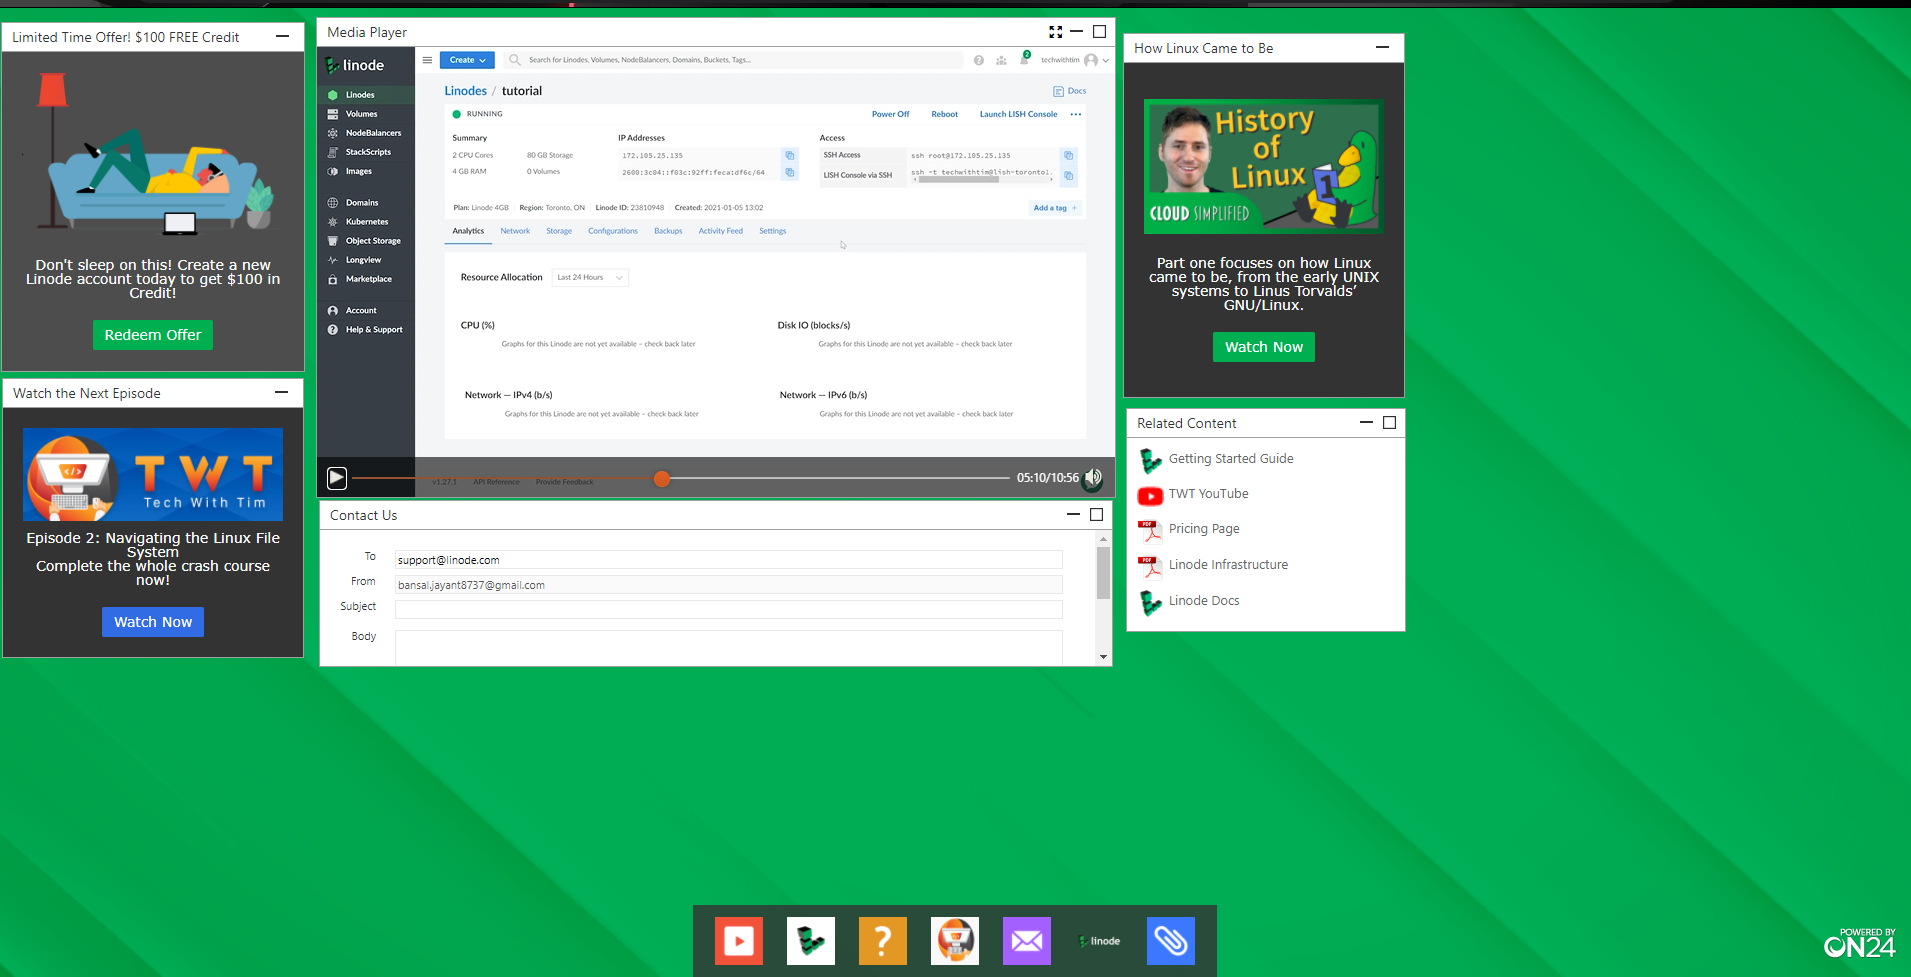
Task: Click Add a tag
Action: point(1055,208)
